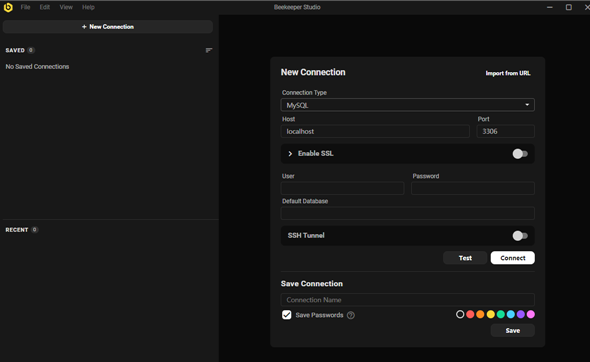The width and height of the screenshot is (590, 362).
Task: Pick the green color label swatch
Action: (x=500, y=314)
